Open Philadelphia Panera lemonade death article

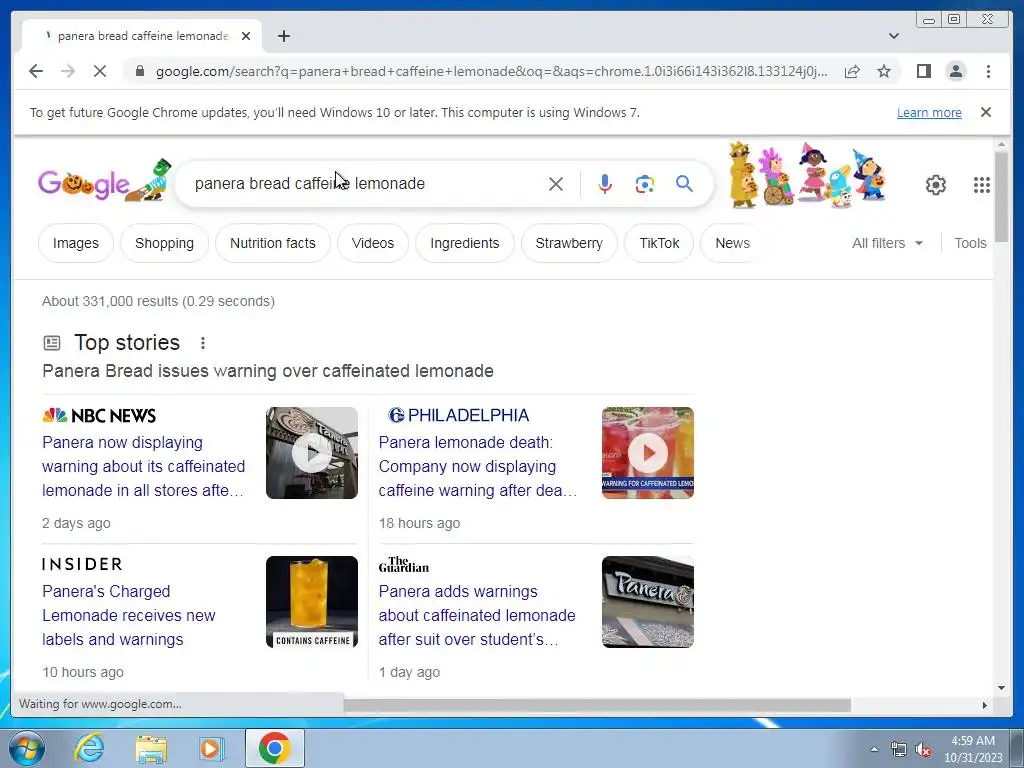pos(477,466)
